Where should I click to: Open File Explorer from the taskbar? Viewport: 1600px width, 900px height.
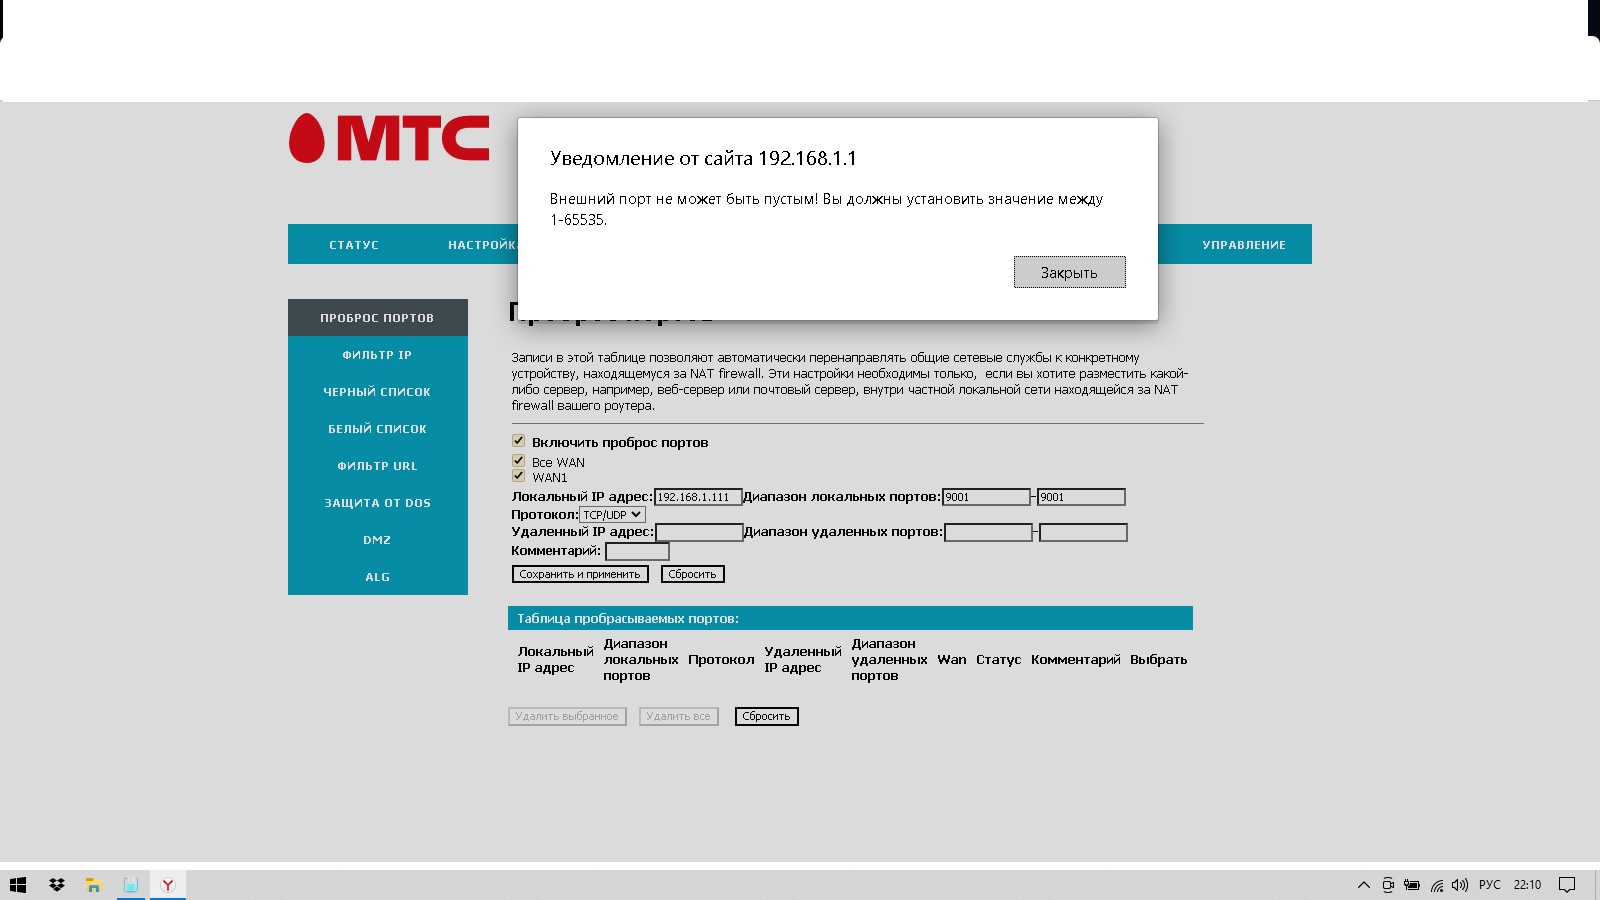[x=94, y=885]
